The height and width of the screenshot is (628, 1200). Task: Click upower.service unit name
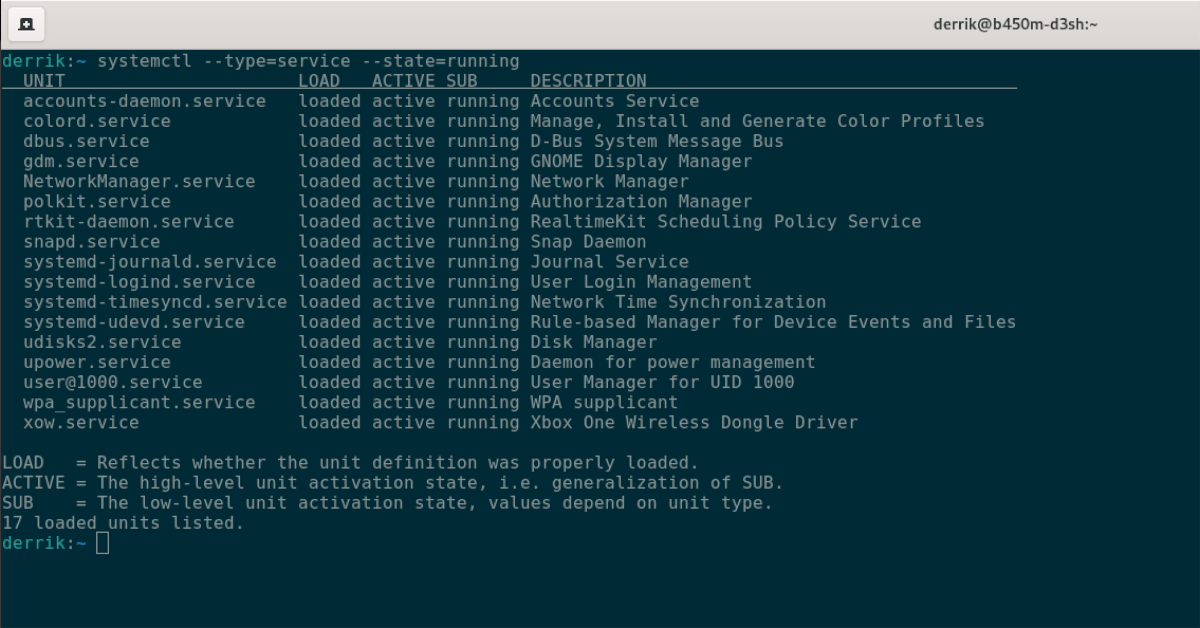(97, 362)
